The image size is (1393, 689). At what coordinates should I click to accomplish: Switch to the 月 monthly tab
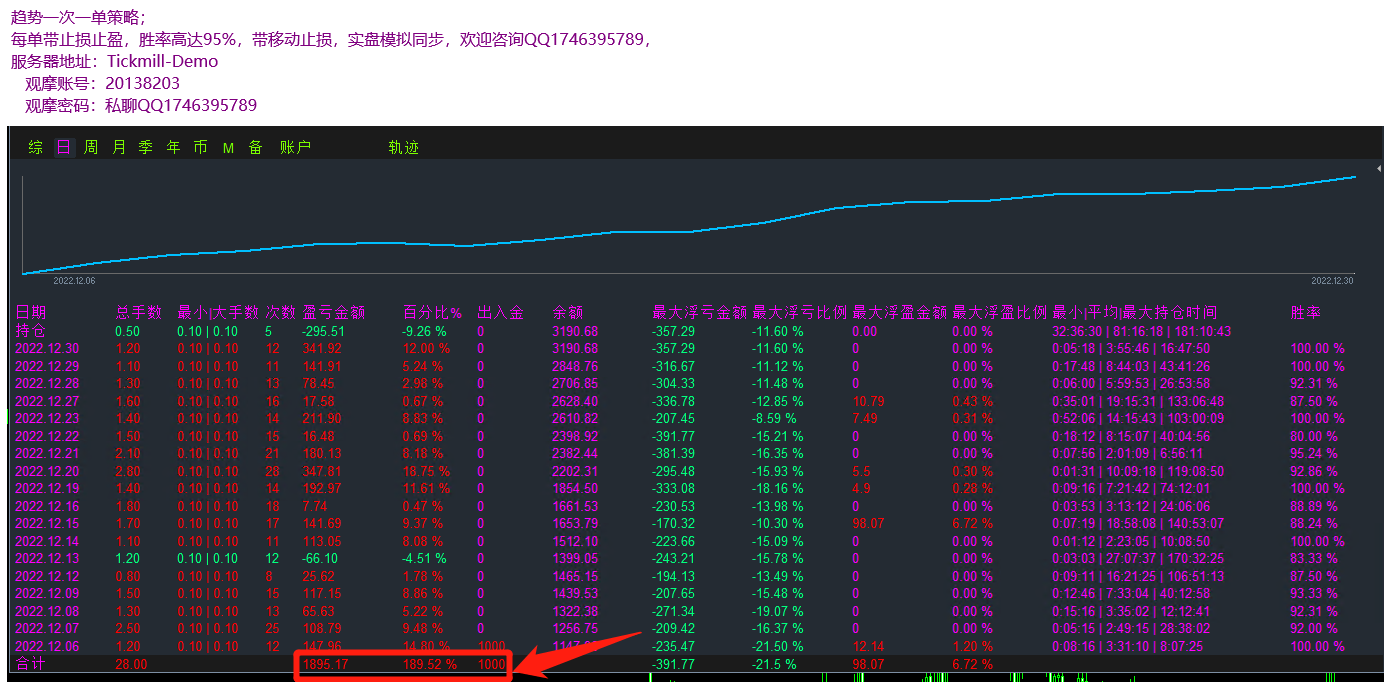point(119,148)
